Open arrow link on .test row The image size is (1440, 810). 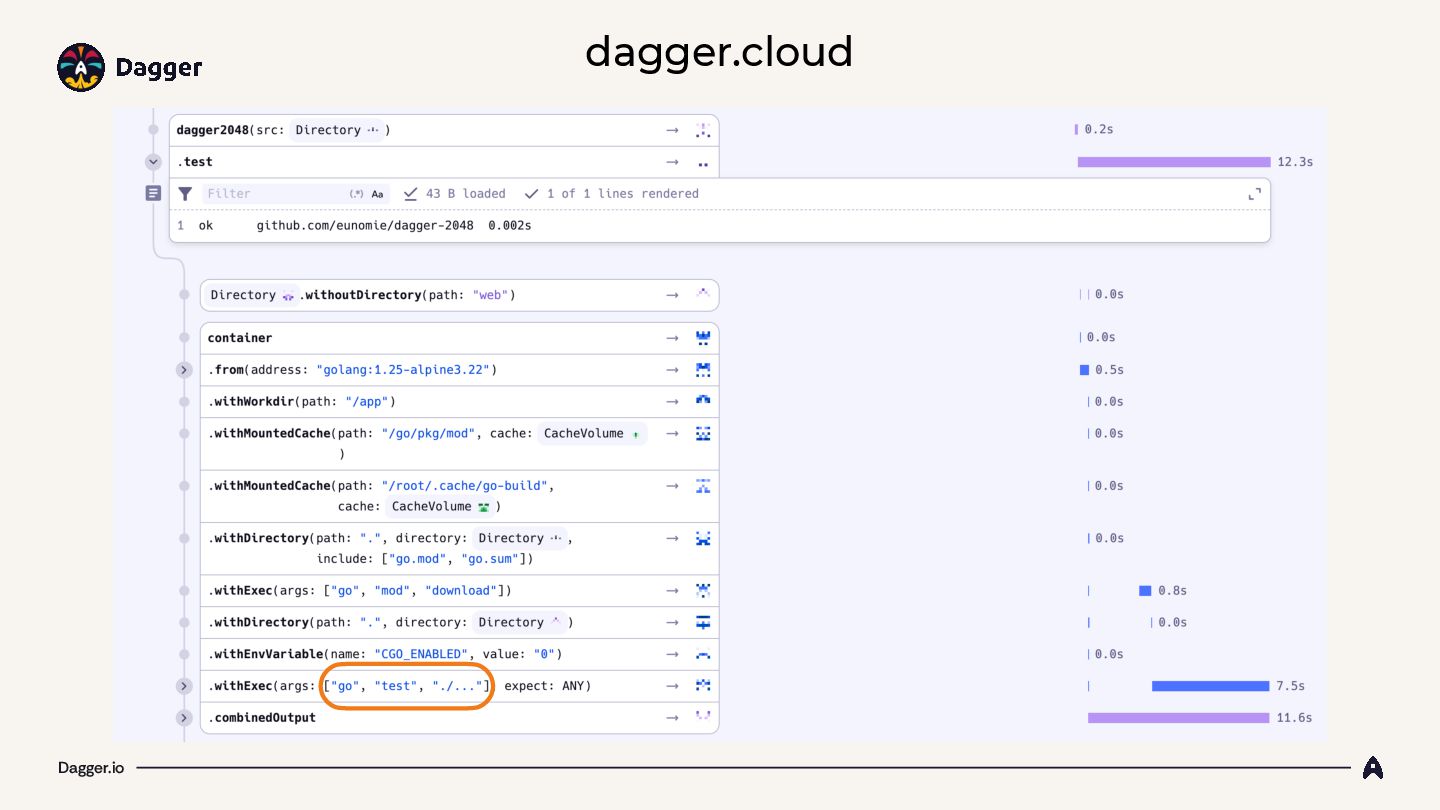[673, 162]
